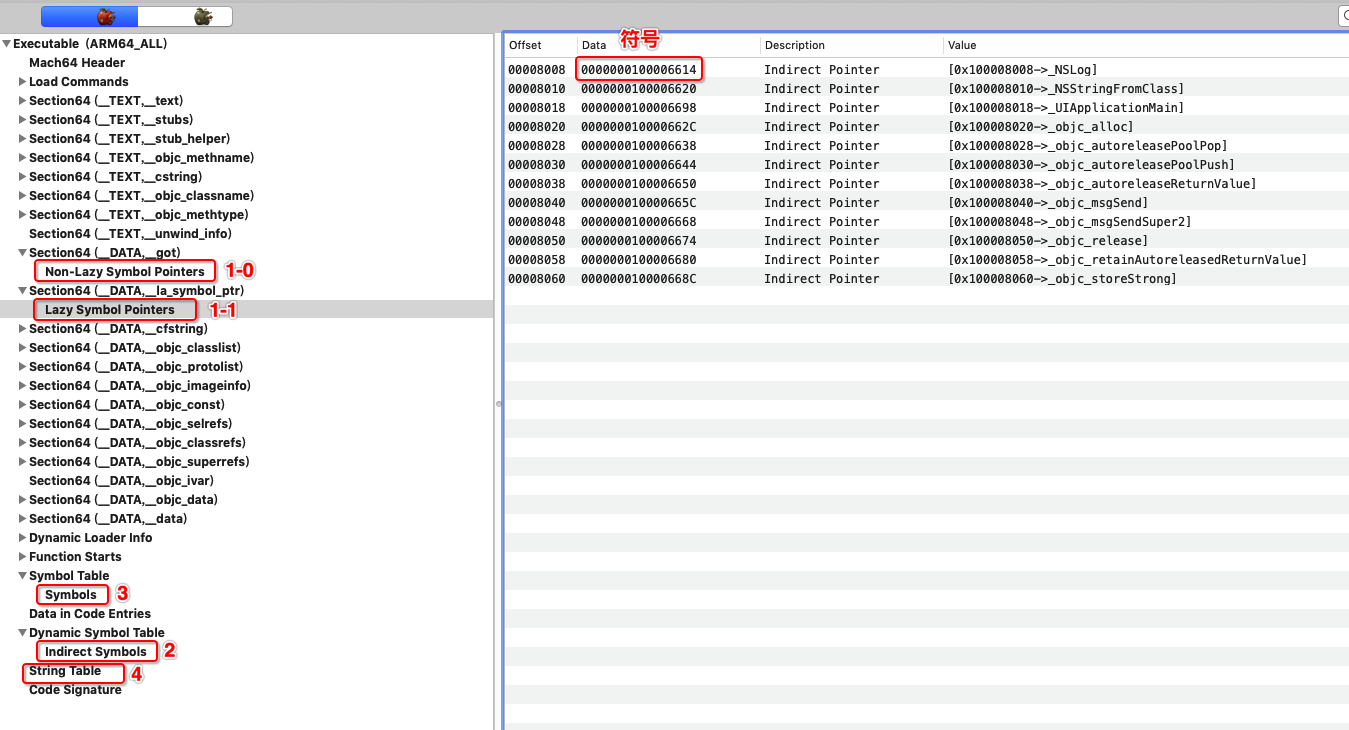Screen dimensions: 1349x730
Task: Expand the Dynamic Loader Info node
Action: pyautogui.click(x=22, y=538)
